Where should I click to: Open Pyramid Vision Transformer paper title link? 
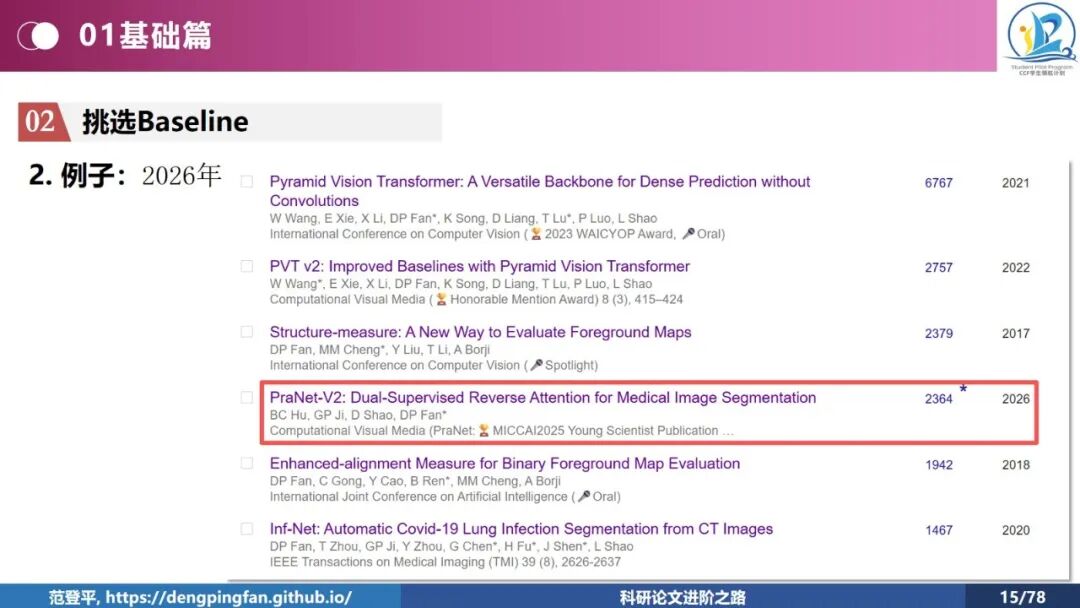pos(540,191)
